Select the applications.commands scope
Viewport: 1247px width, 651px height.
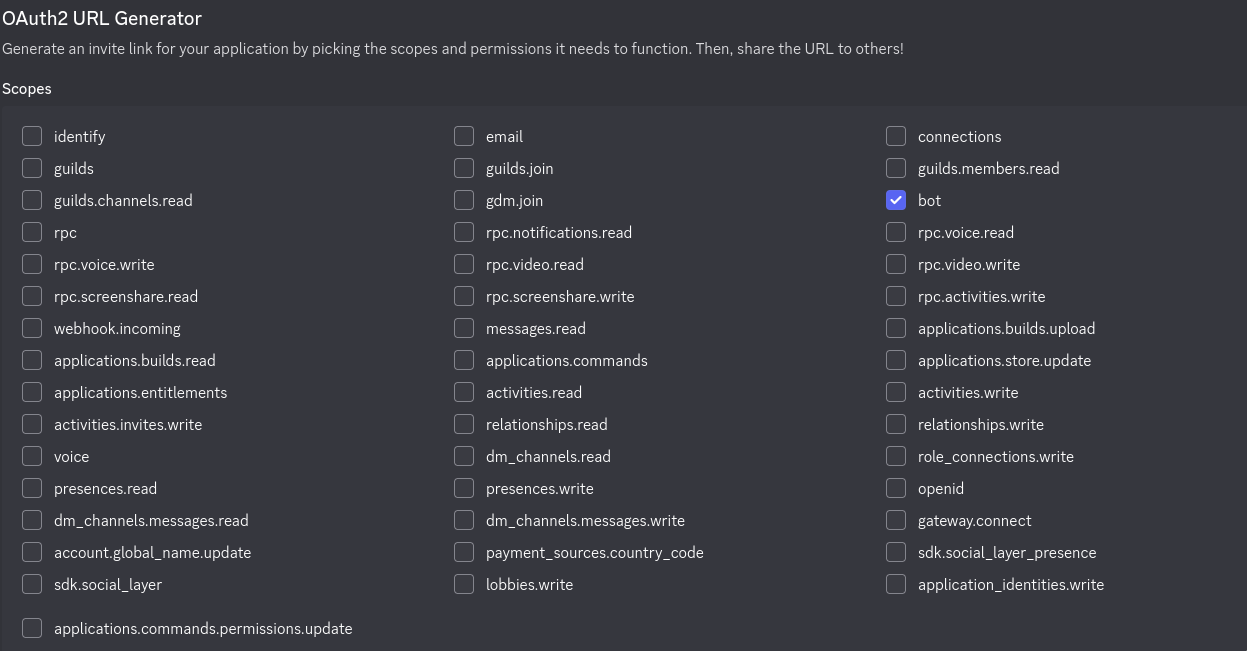[463, 360]
